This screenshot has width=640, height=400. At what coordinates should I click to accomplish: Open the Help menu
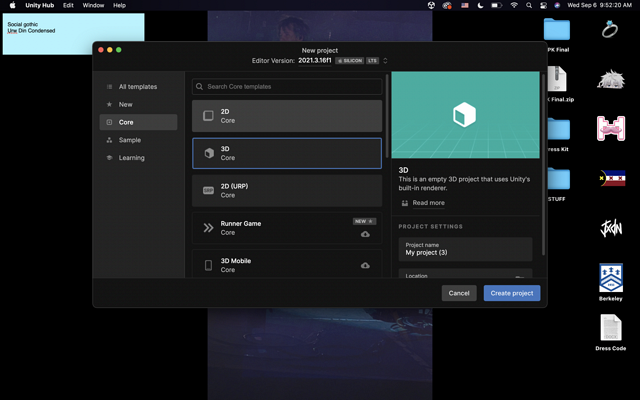(119, 5)
